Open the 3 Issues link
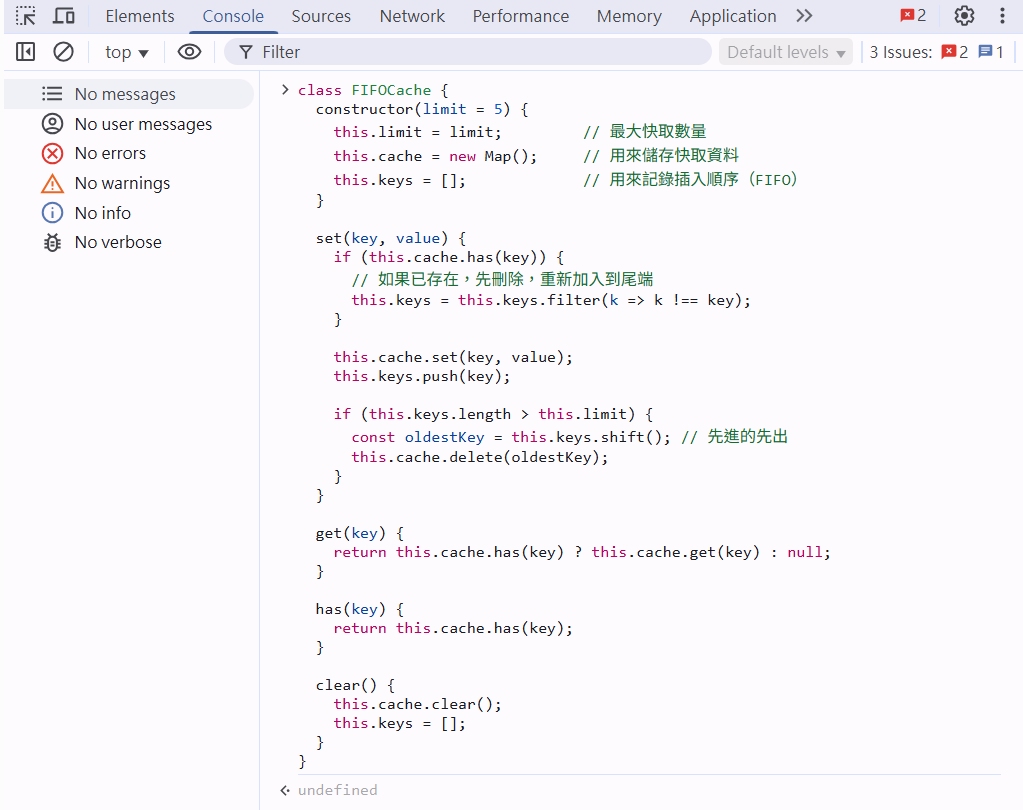 click(900, 52)
